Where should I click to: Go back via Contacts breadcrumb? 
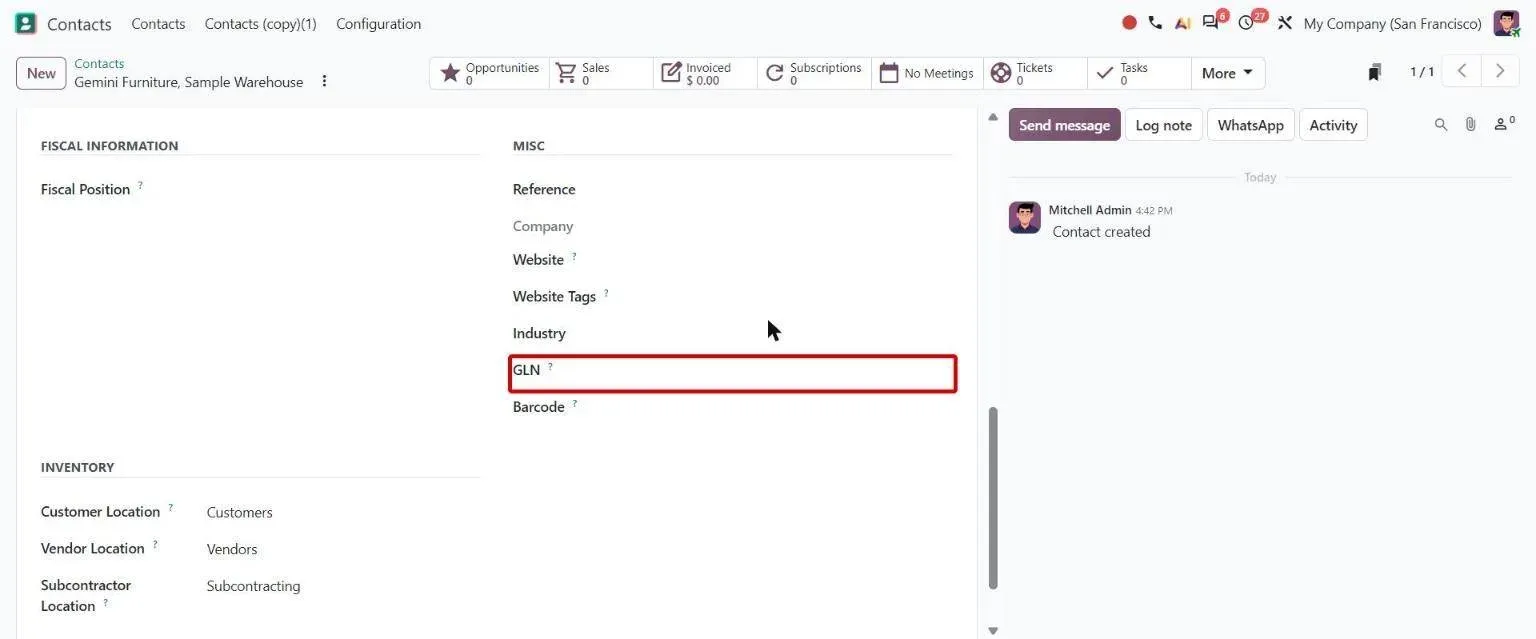(x=99, y=63)
